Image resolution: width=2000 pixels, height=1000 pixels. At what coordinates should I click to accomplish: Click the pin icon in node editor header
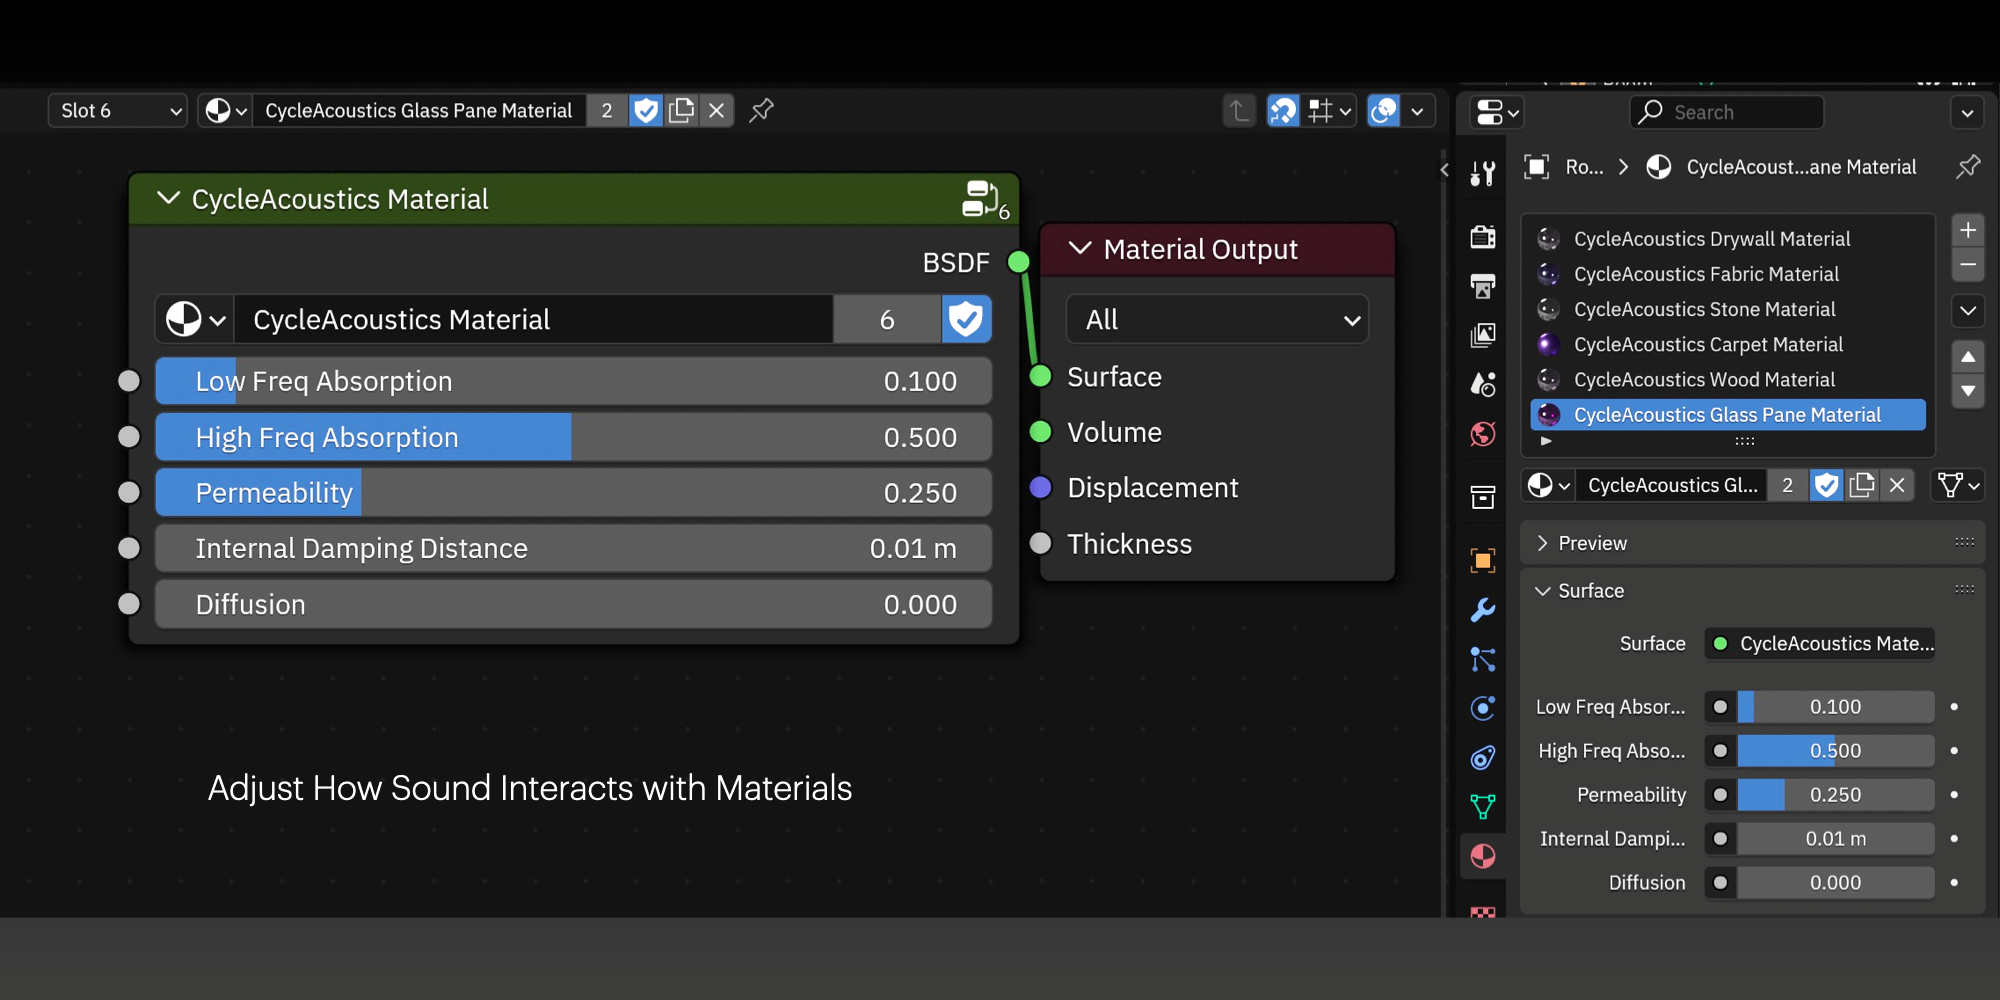pos(761,110)
